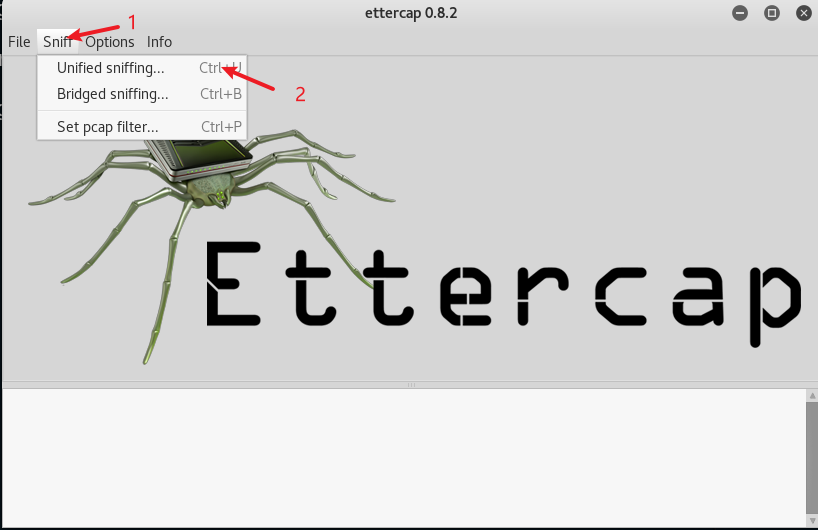The height and width of the screenshot is (530, 818).
Task: Close the open Sniff menu
Action: [x=57, y=42]
